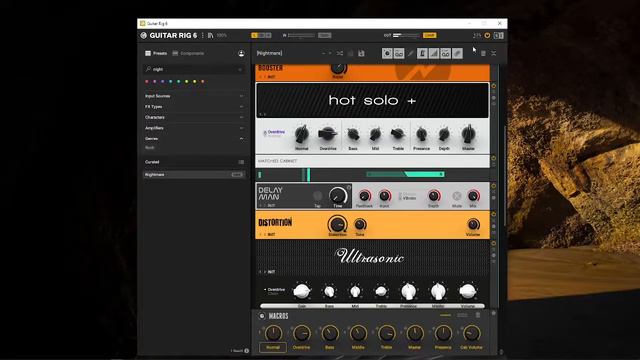Image resolution: width=640 pixels, height=360 pixels.
Task: Toggle power on the Matched Cabinet
Action: pyautogui.click(x=493, y=158)
